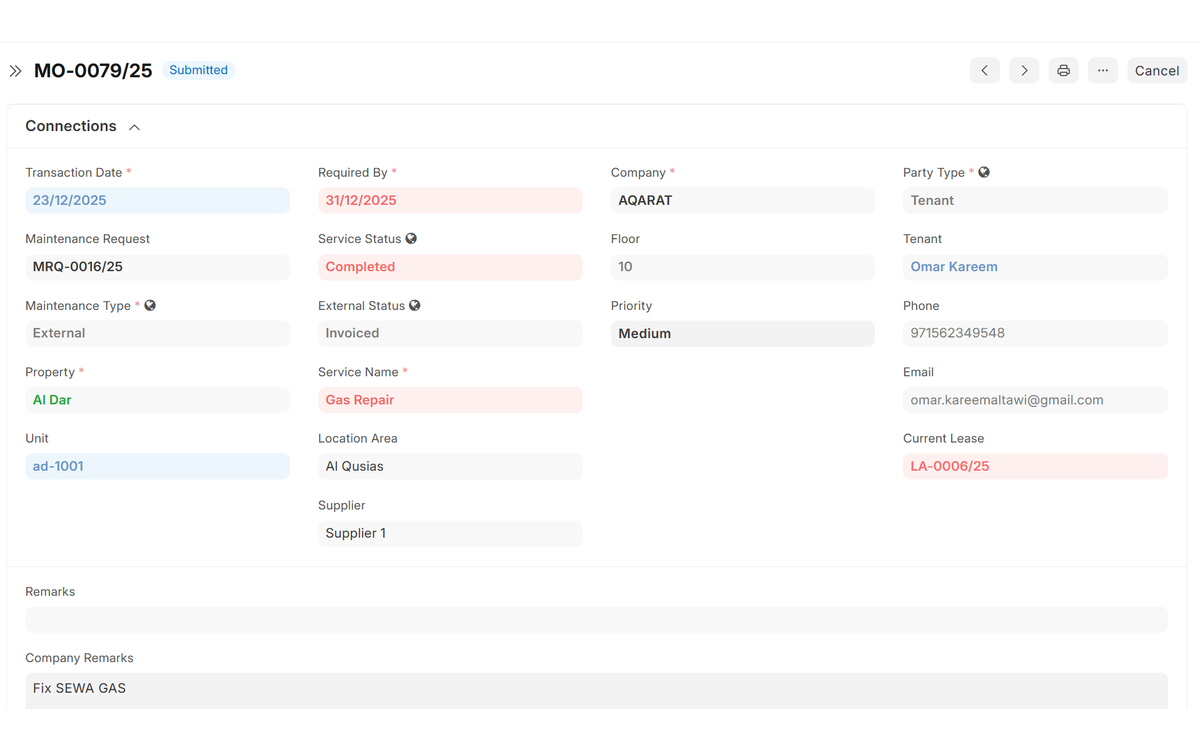Image resolution: width=1200 pixels, height=750 pixels.
Task: Open Maintenance Request link MRQ-0016/25
Action: tap(78, 267)
